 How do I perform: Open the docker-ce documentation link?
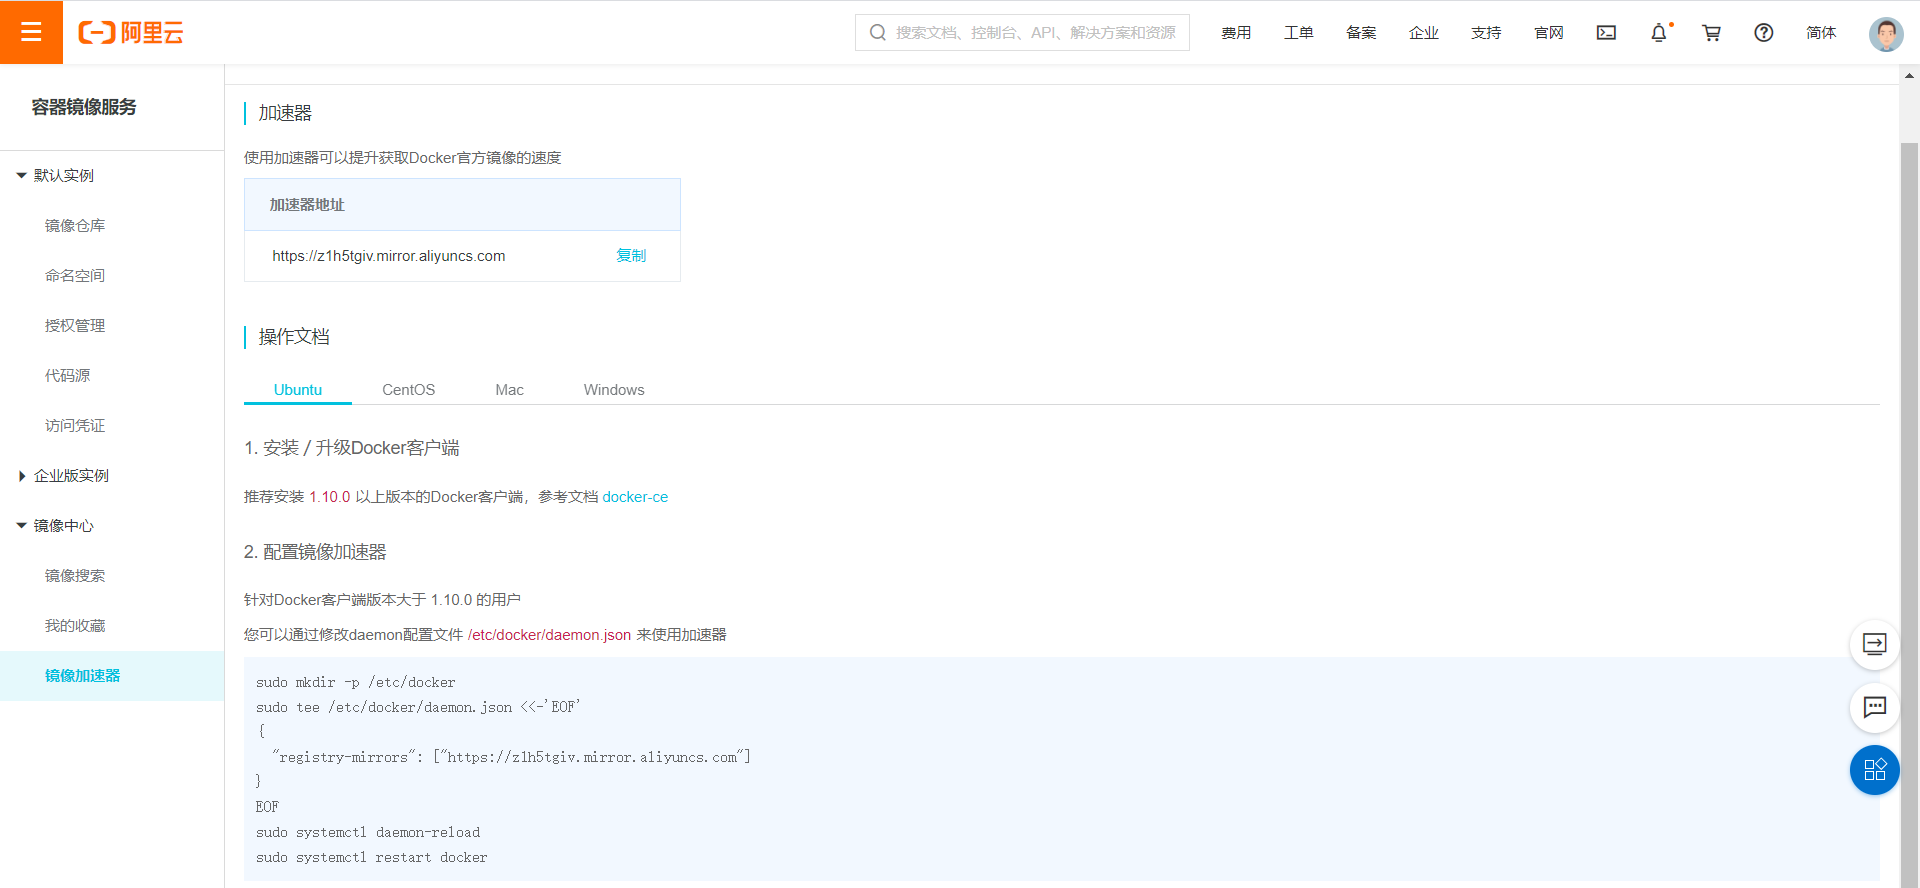point(635,497)
